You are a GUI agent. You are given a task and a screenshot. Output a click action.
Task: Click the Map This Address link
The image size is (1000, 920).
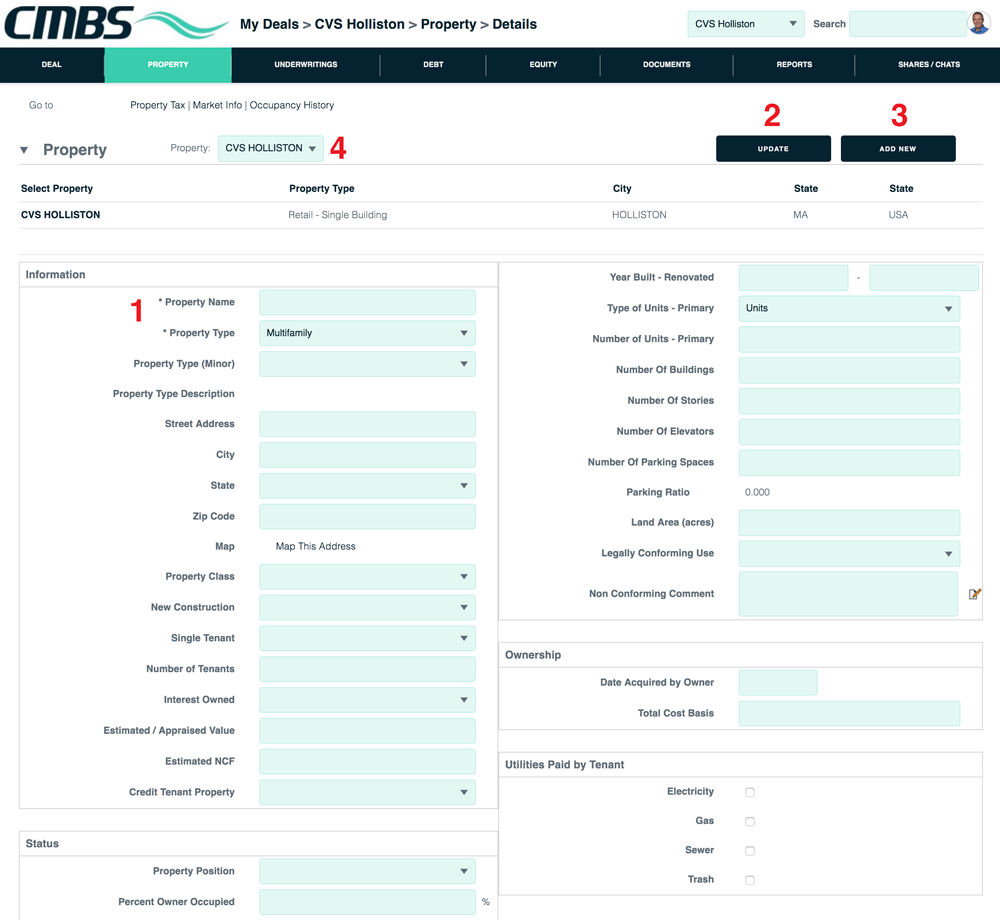316,546
